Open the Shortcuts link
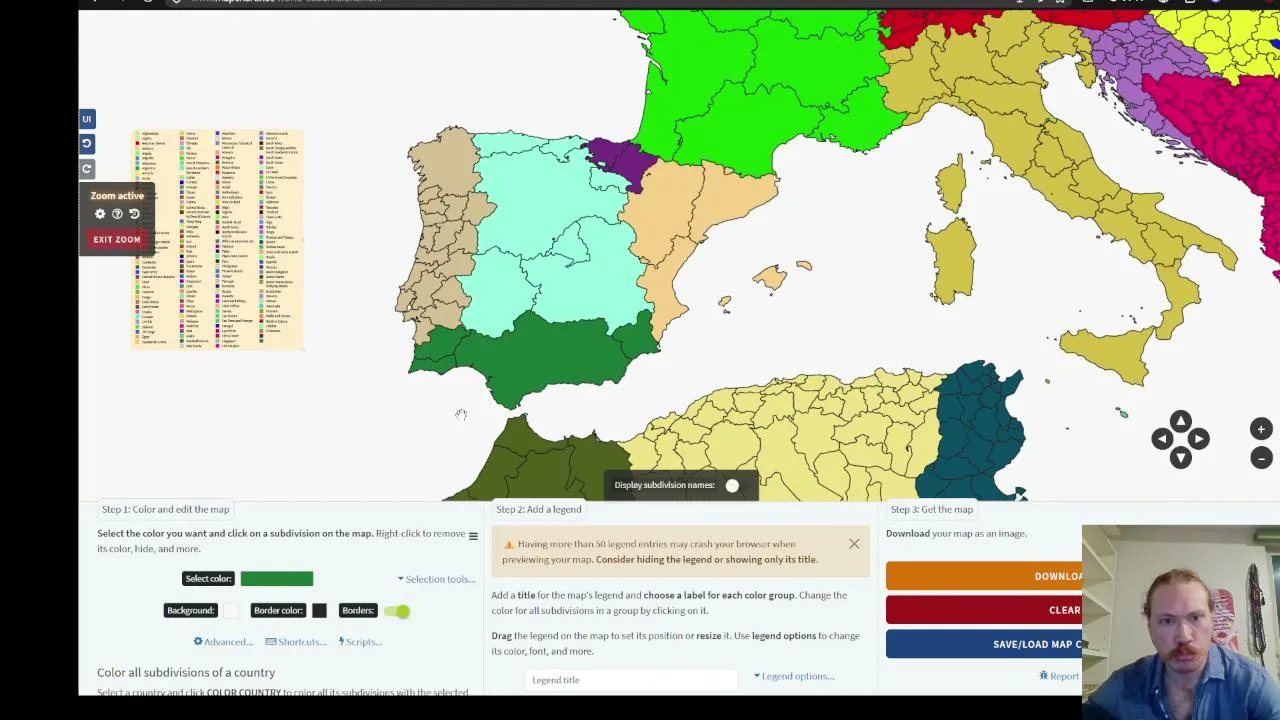 pos(296,642)
